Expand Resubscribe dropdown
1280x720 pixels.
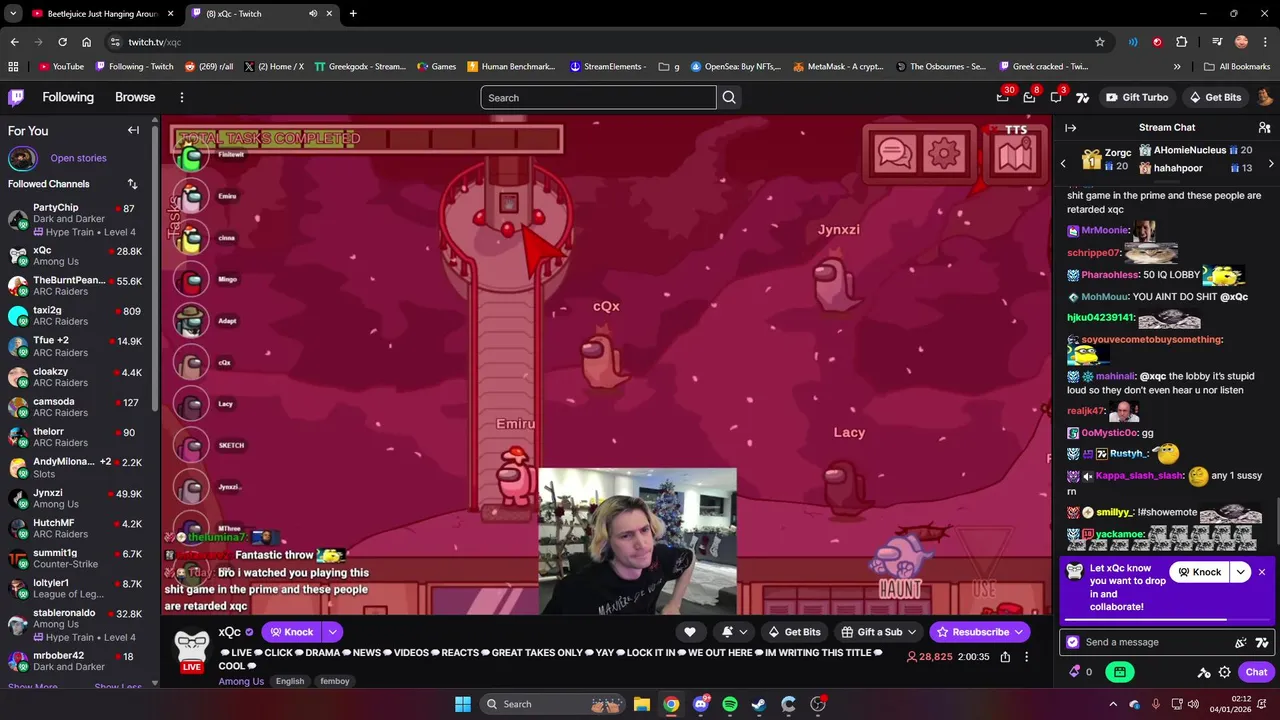(1019, 632)
